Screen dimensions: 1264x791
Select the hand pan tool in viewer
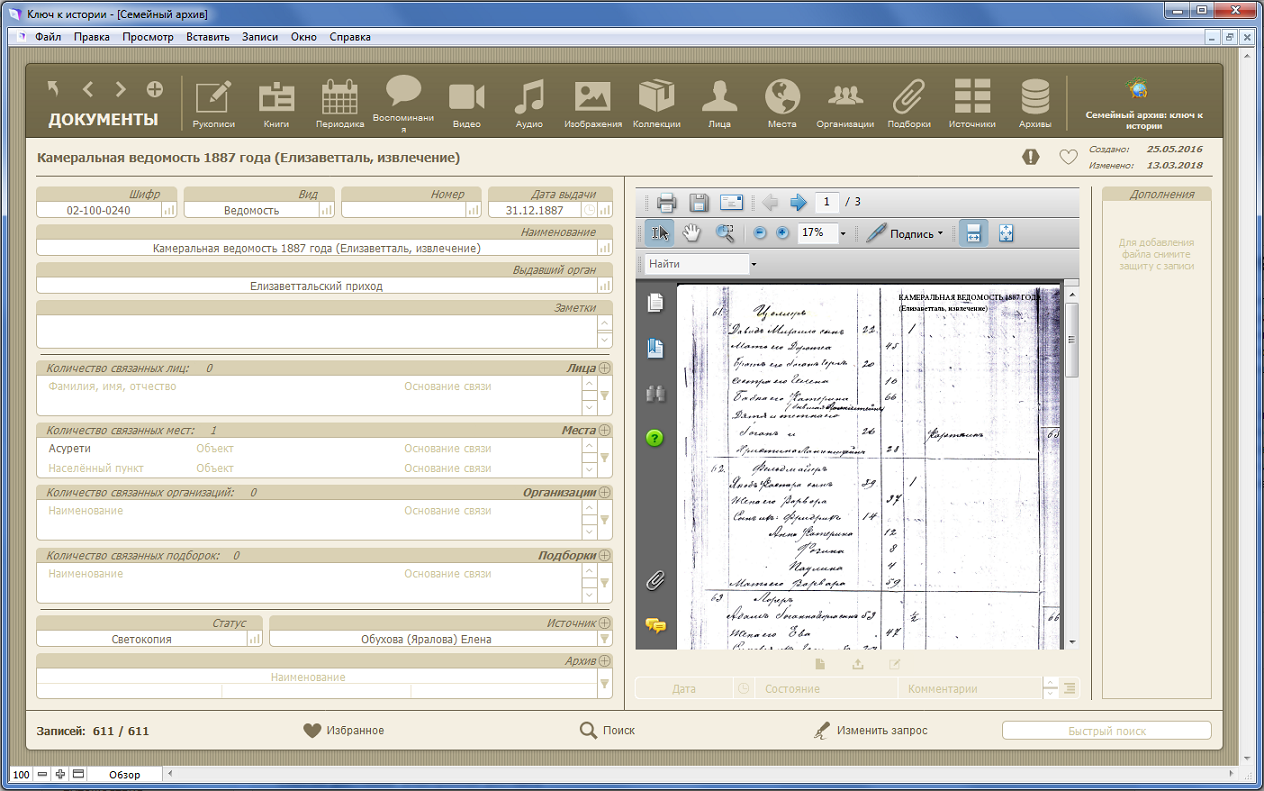(692, 233)
